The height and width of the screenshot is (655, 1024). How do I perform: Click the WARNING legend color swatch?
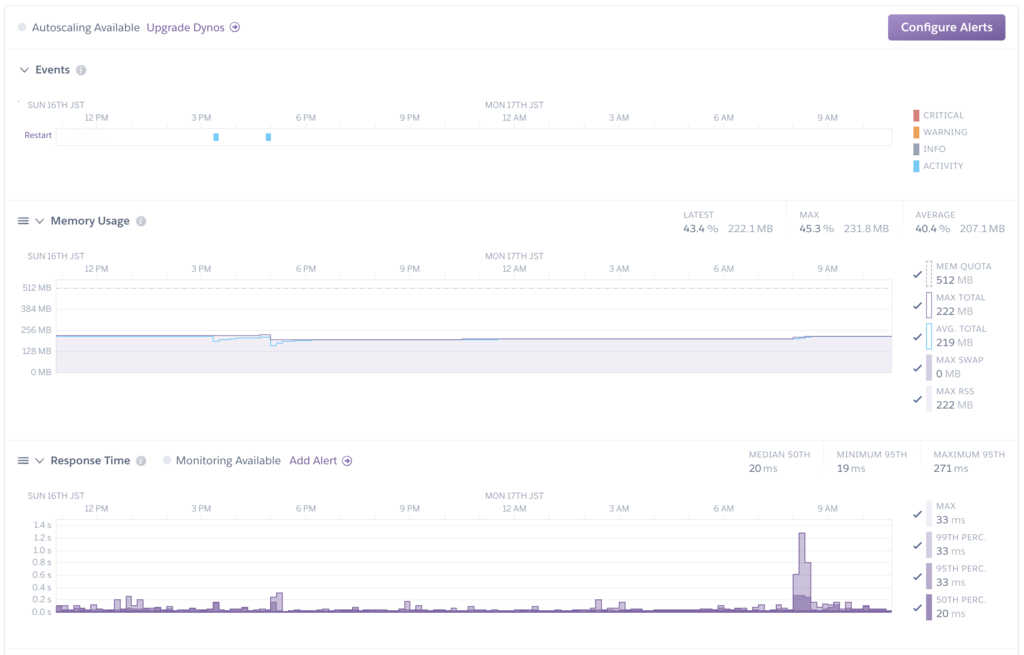916,133
